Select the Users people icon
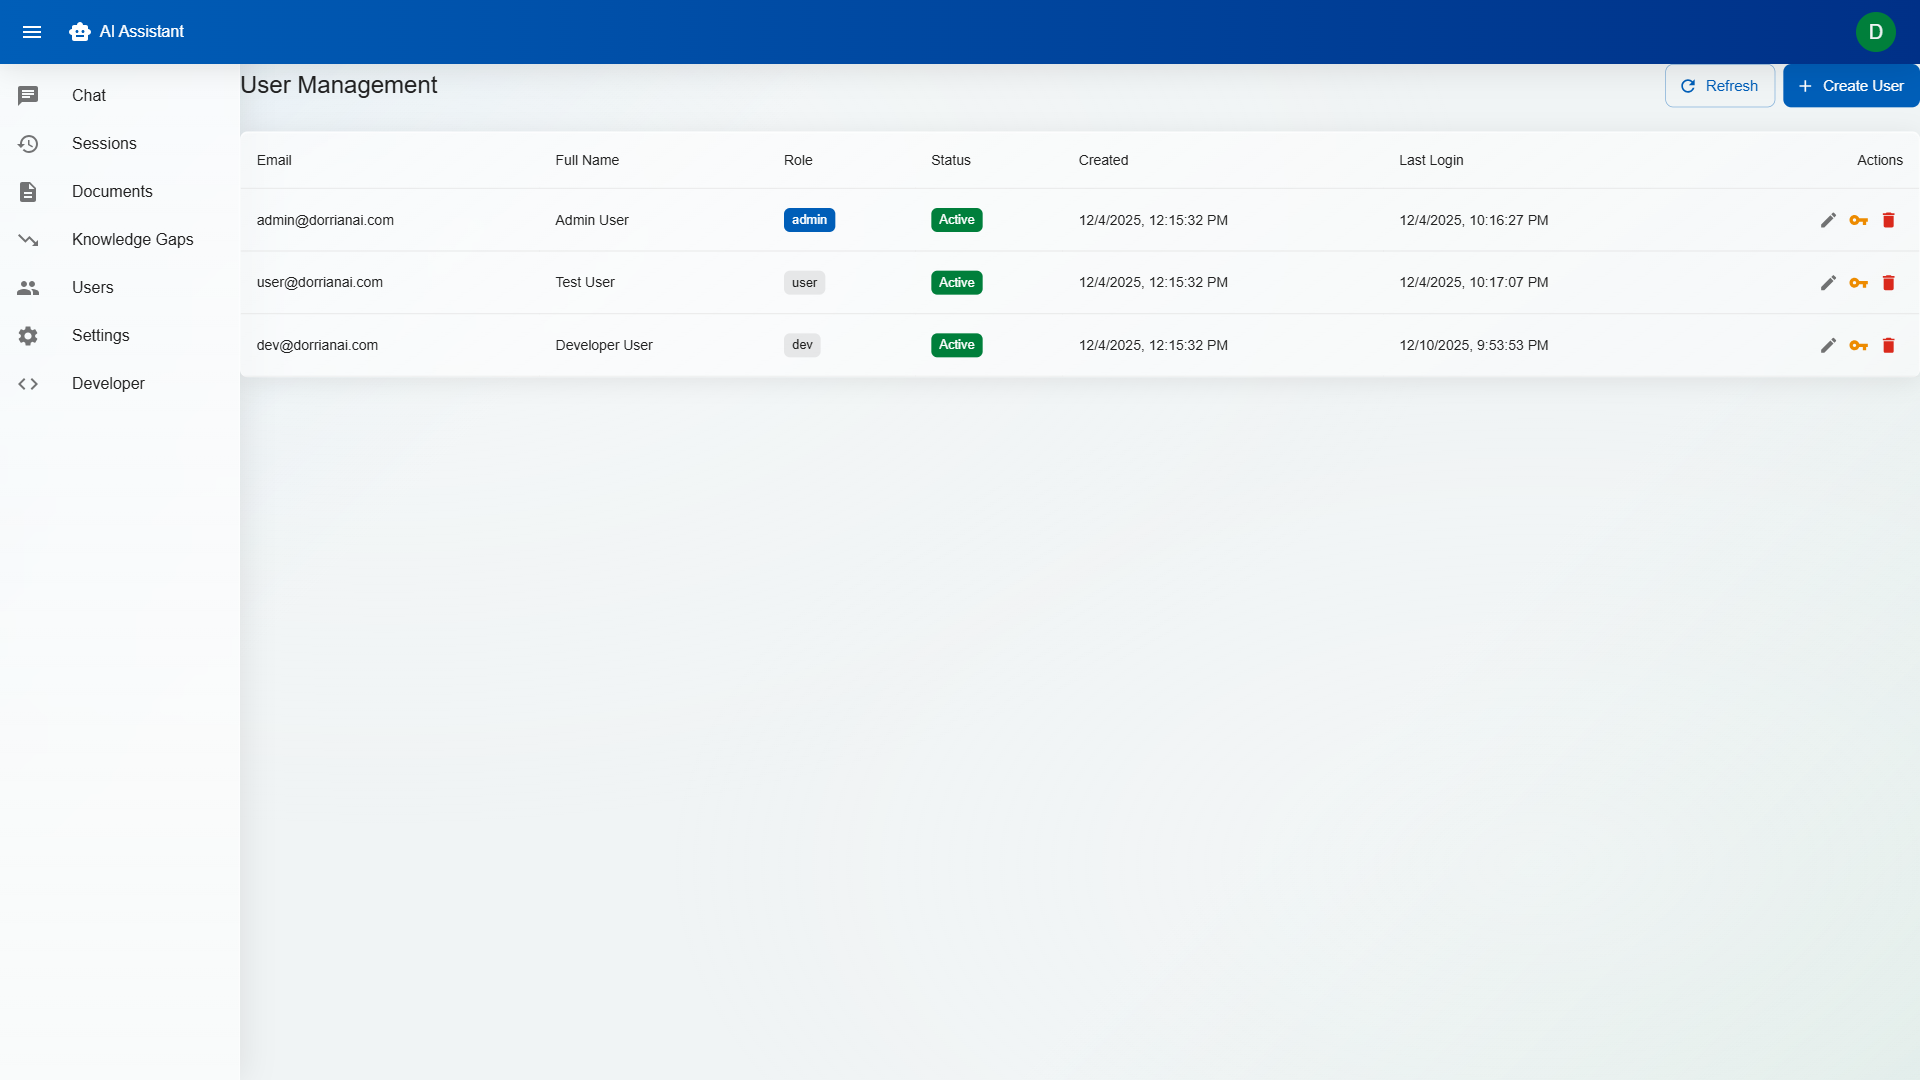This screenshot has width=1920, height=1080. tap(28, 287)
